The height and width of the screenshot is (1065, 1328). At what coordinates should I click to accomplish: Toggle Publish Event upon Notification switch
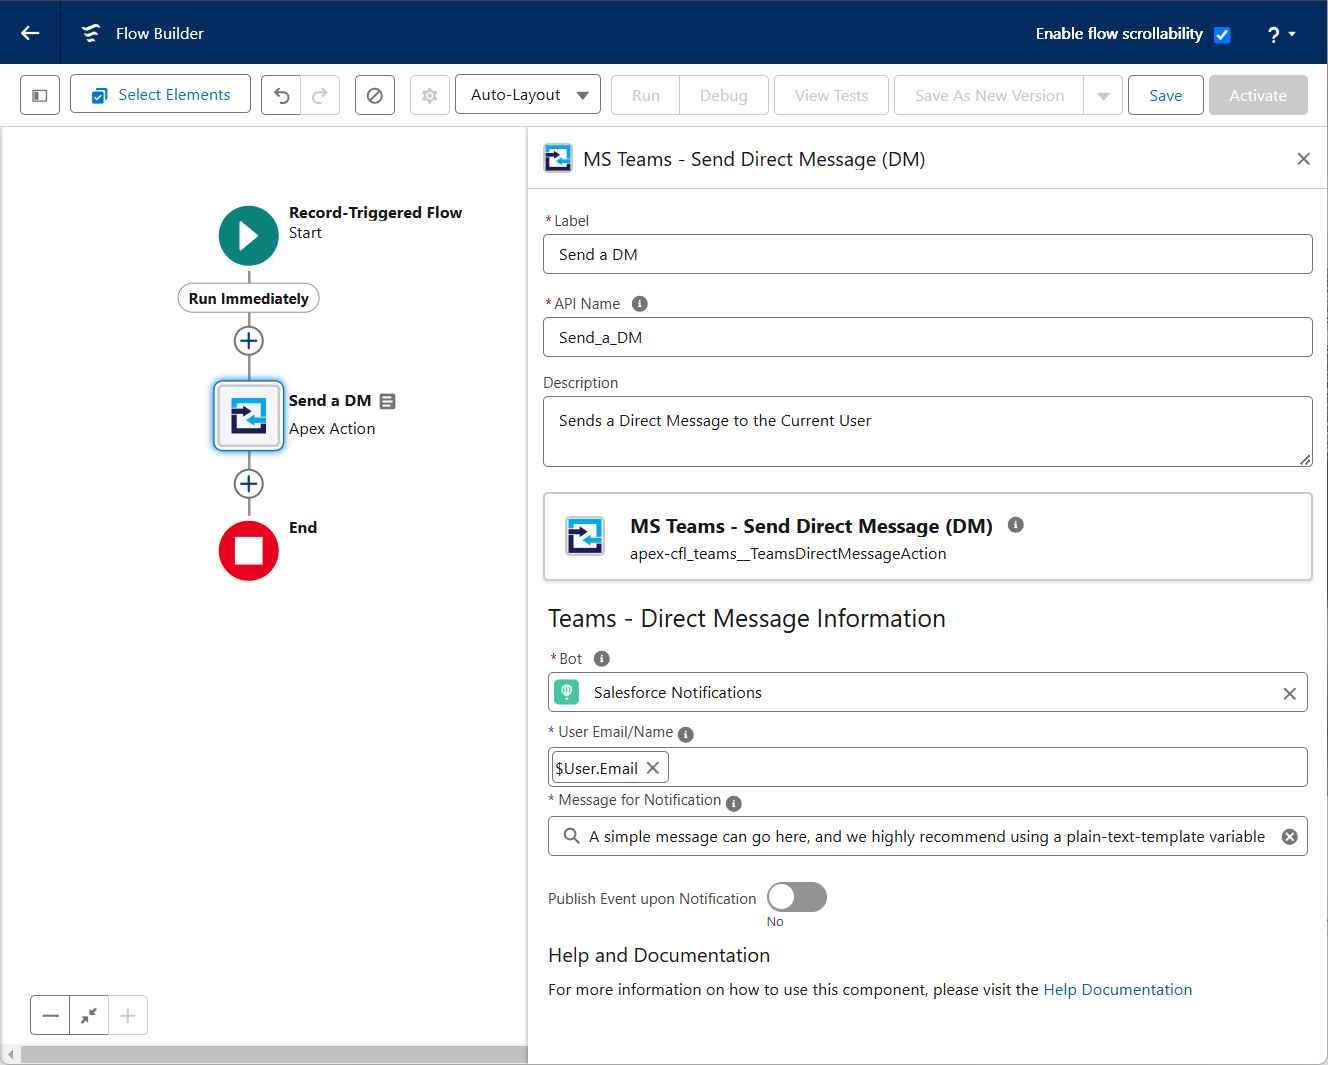click(x=797, y=897)
